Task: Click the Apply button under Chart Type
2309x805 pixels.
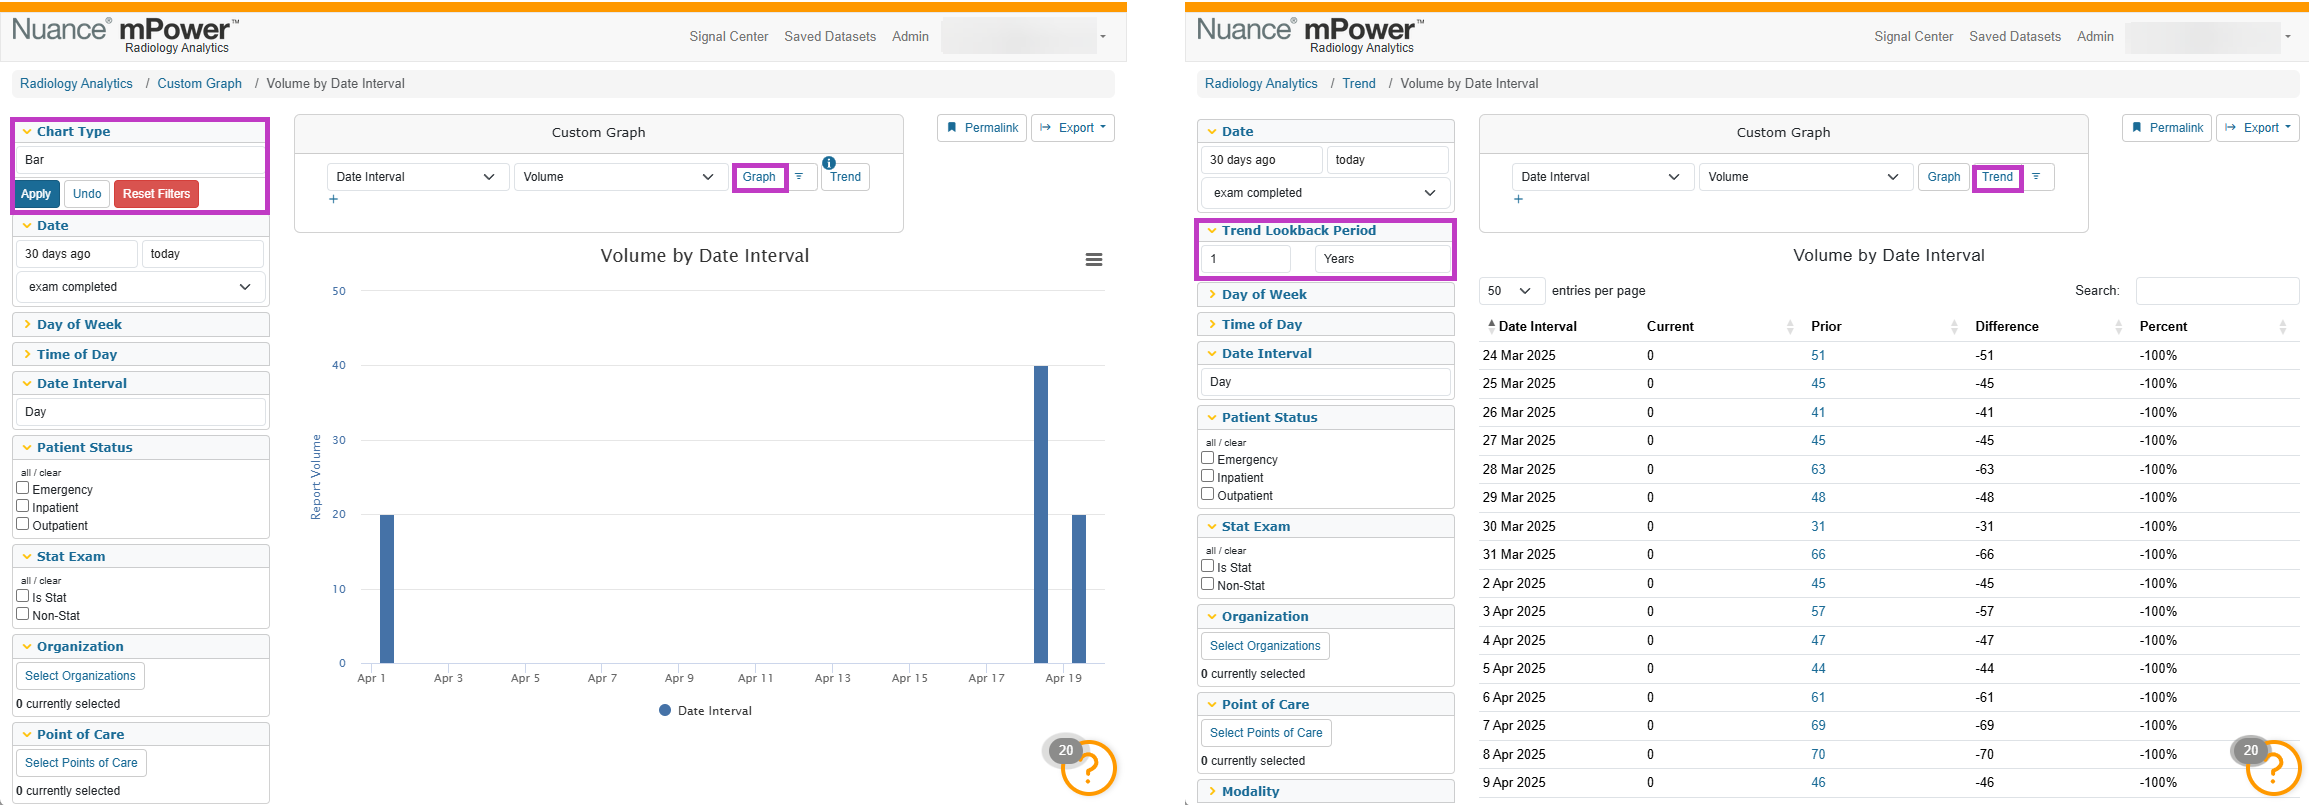Action: click(x=37, y=194)
